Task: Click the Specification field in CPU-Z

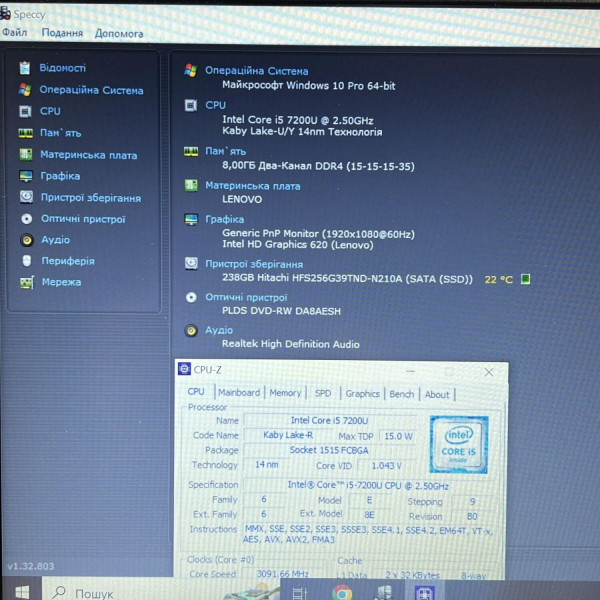Action: click(x=368, y=486)
